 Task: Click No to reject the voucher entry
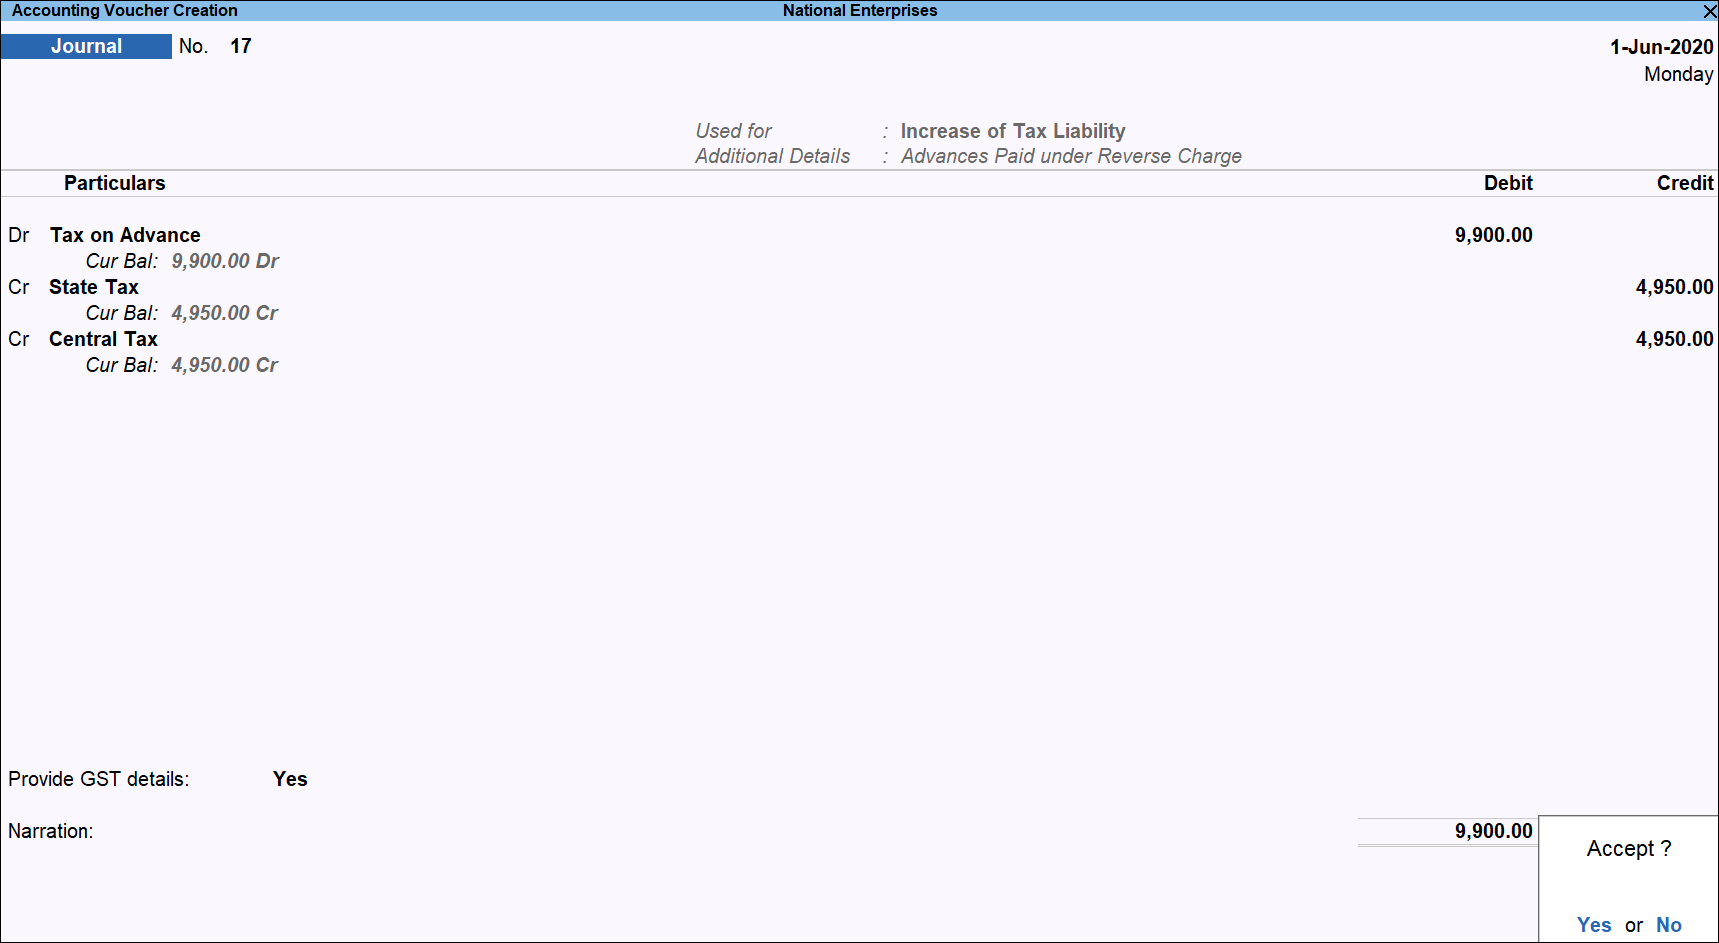1668,925
